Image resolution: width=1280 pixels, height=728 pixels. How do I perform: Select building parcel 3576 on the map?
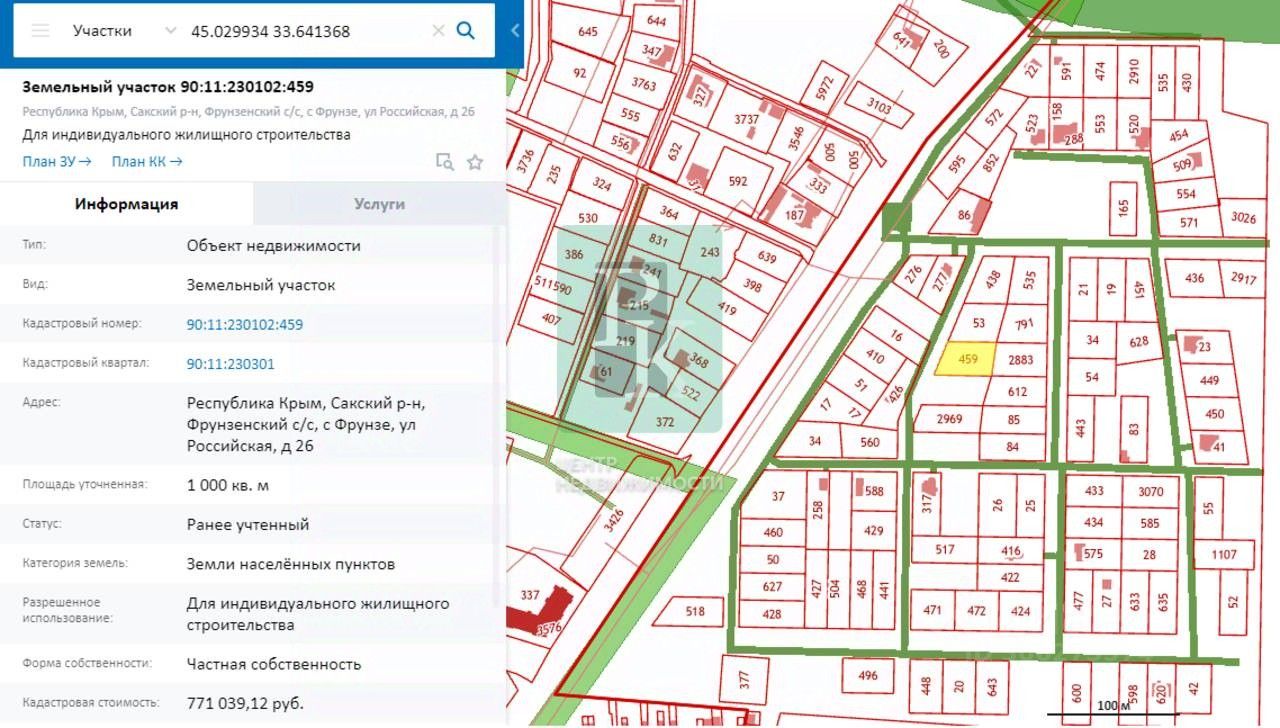548,628
